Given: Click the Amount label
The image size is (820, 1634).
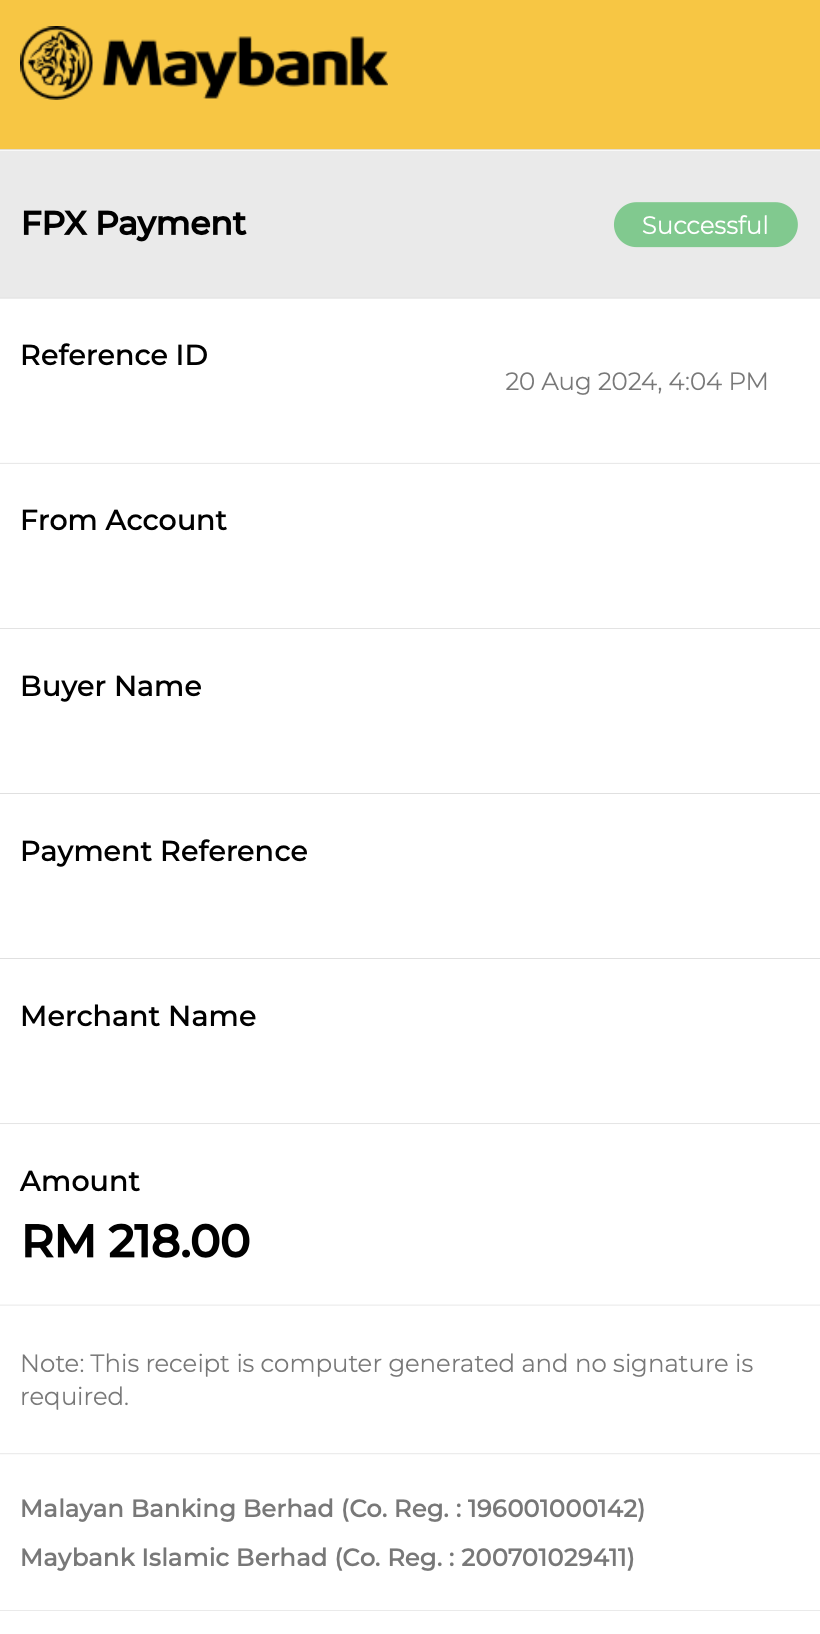Looking at the screenshot, I should pyautogui.click(x=80, y=1181).
